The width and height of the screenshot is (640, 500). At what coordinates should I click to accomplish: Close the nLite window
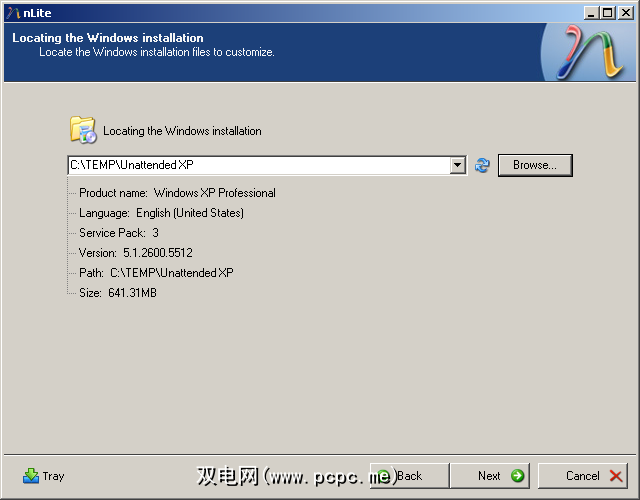[625, 13]
